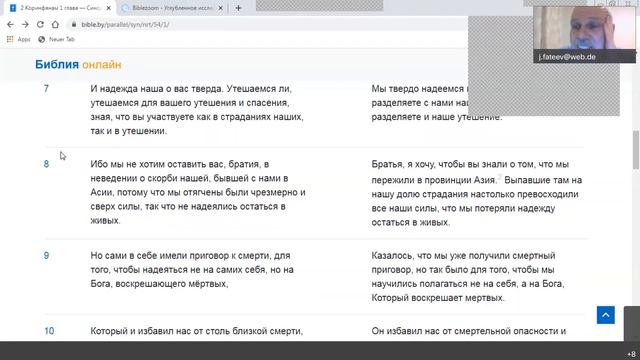
Task: Click the page vertical scrollbar thumb
Action: [636, 150]
